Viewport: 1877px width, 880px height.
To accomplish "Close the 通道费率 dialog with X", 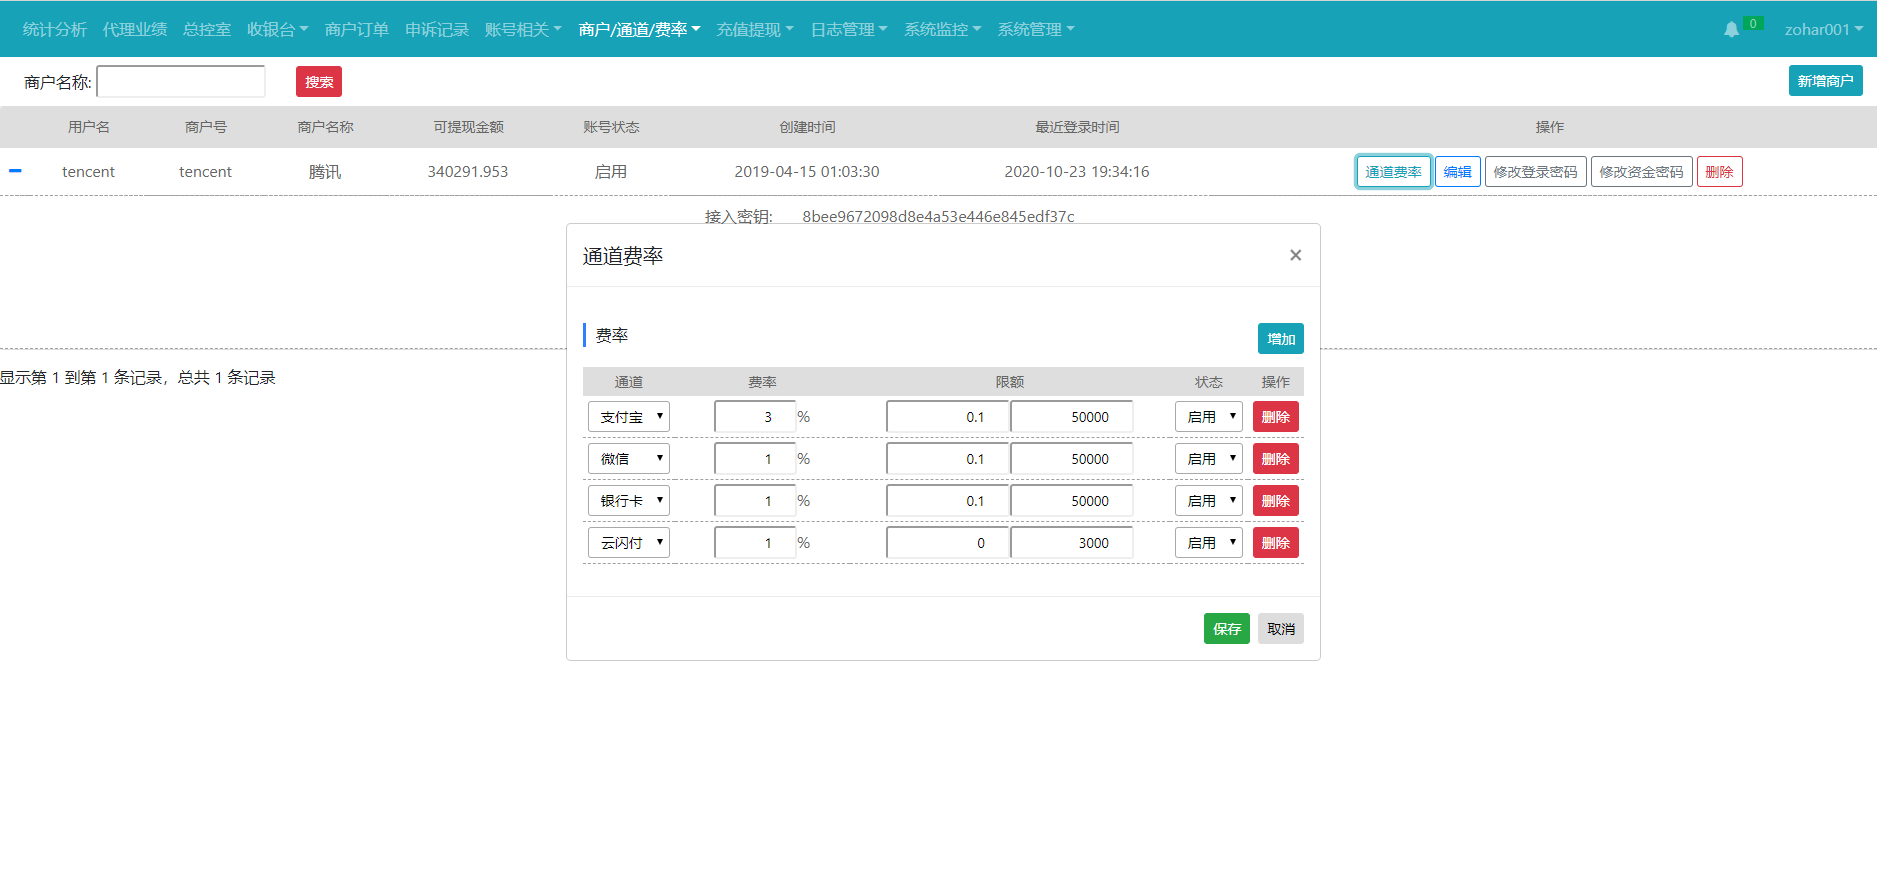I will (1295, 255).
